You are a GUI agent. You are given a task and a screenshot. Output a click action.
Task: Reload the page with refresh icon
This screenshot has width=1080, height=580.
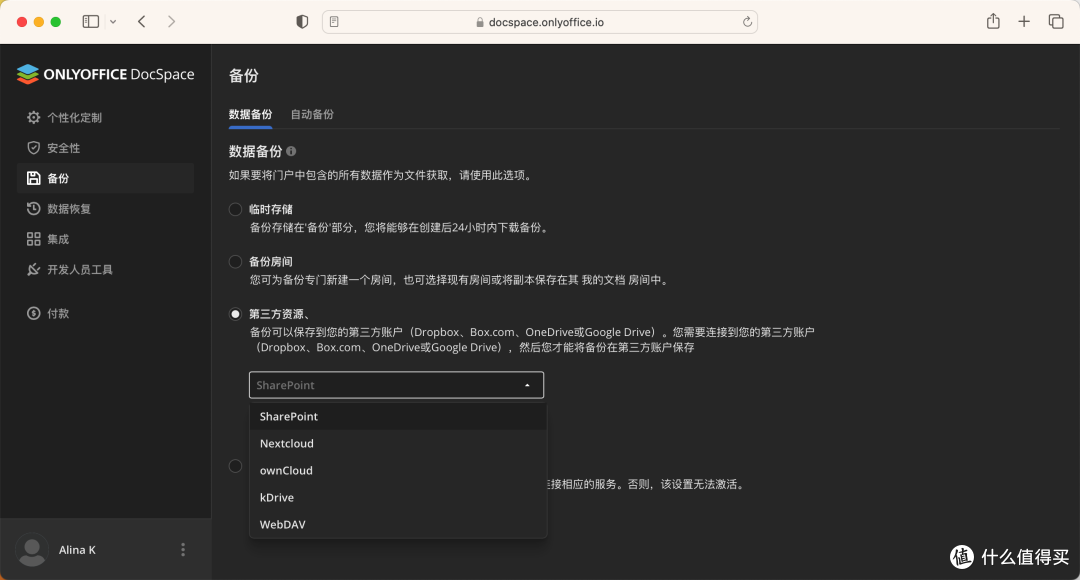click(x=747, y=22)
